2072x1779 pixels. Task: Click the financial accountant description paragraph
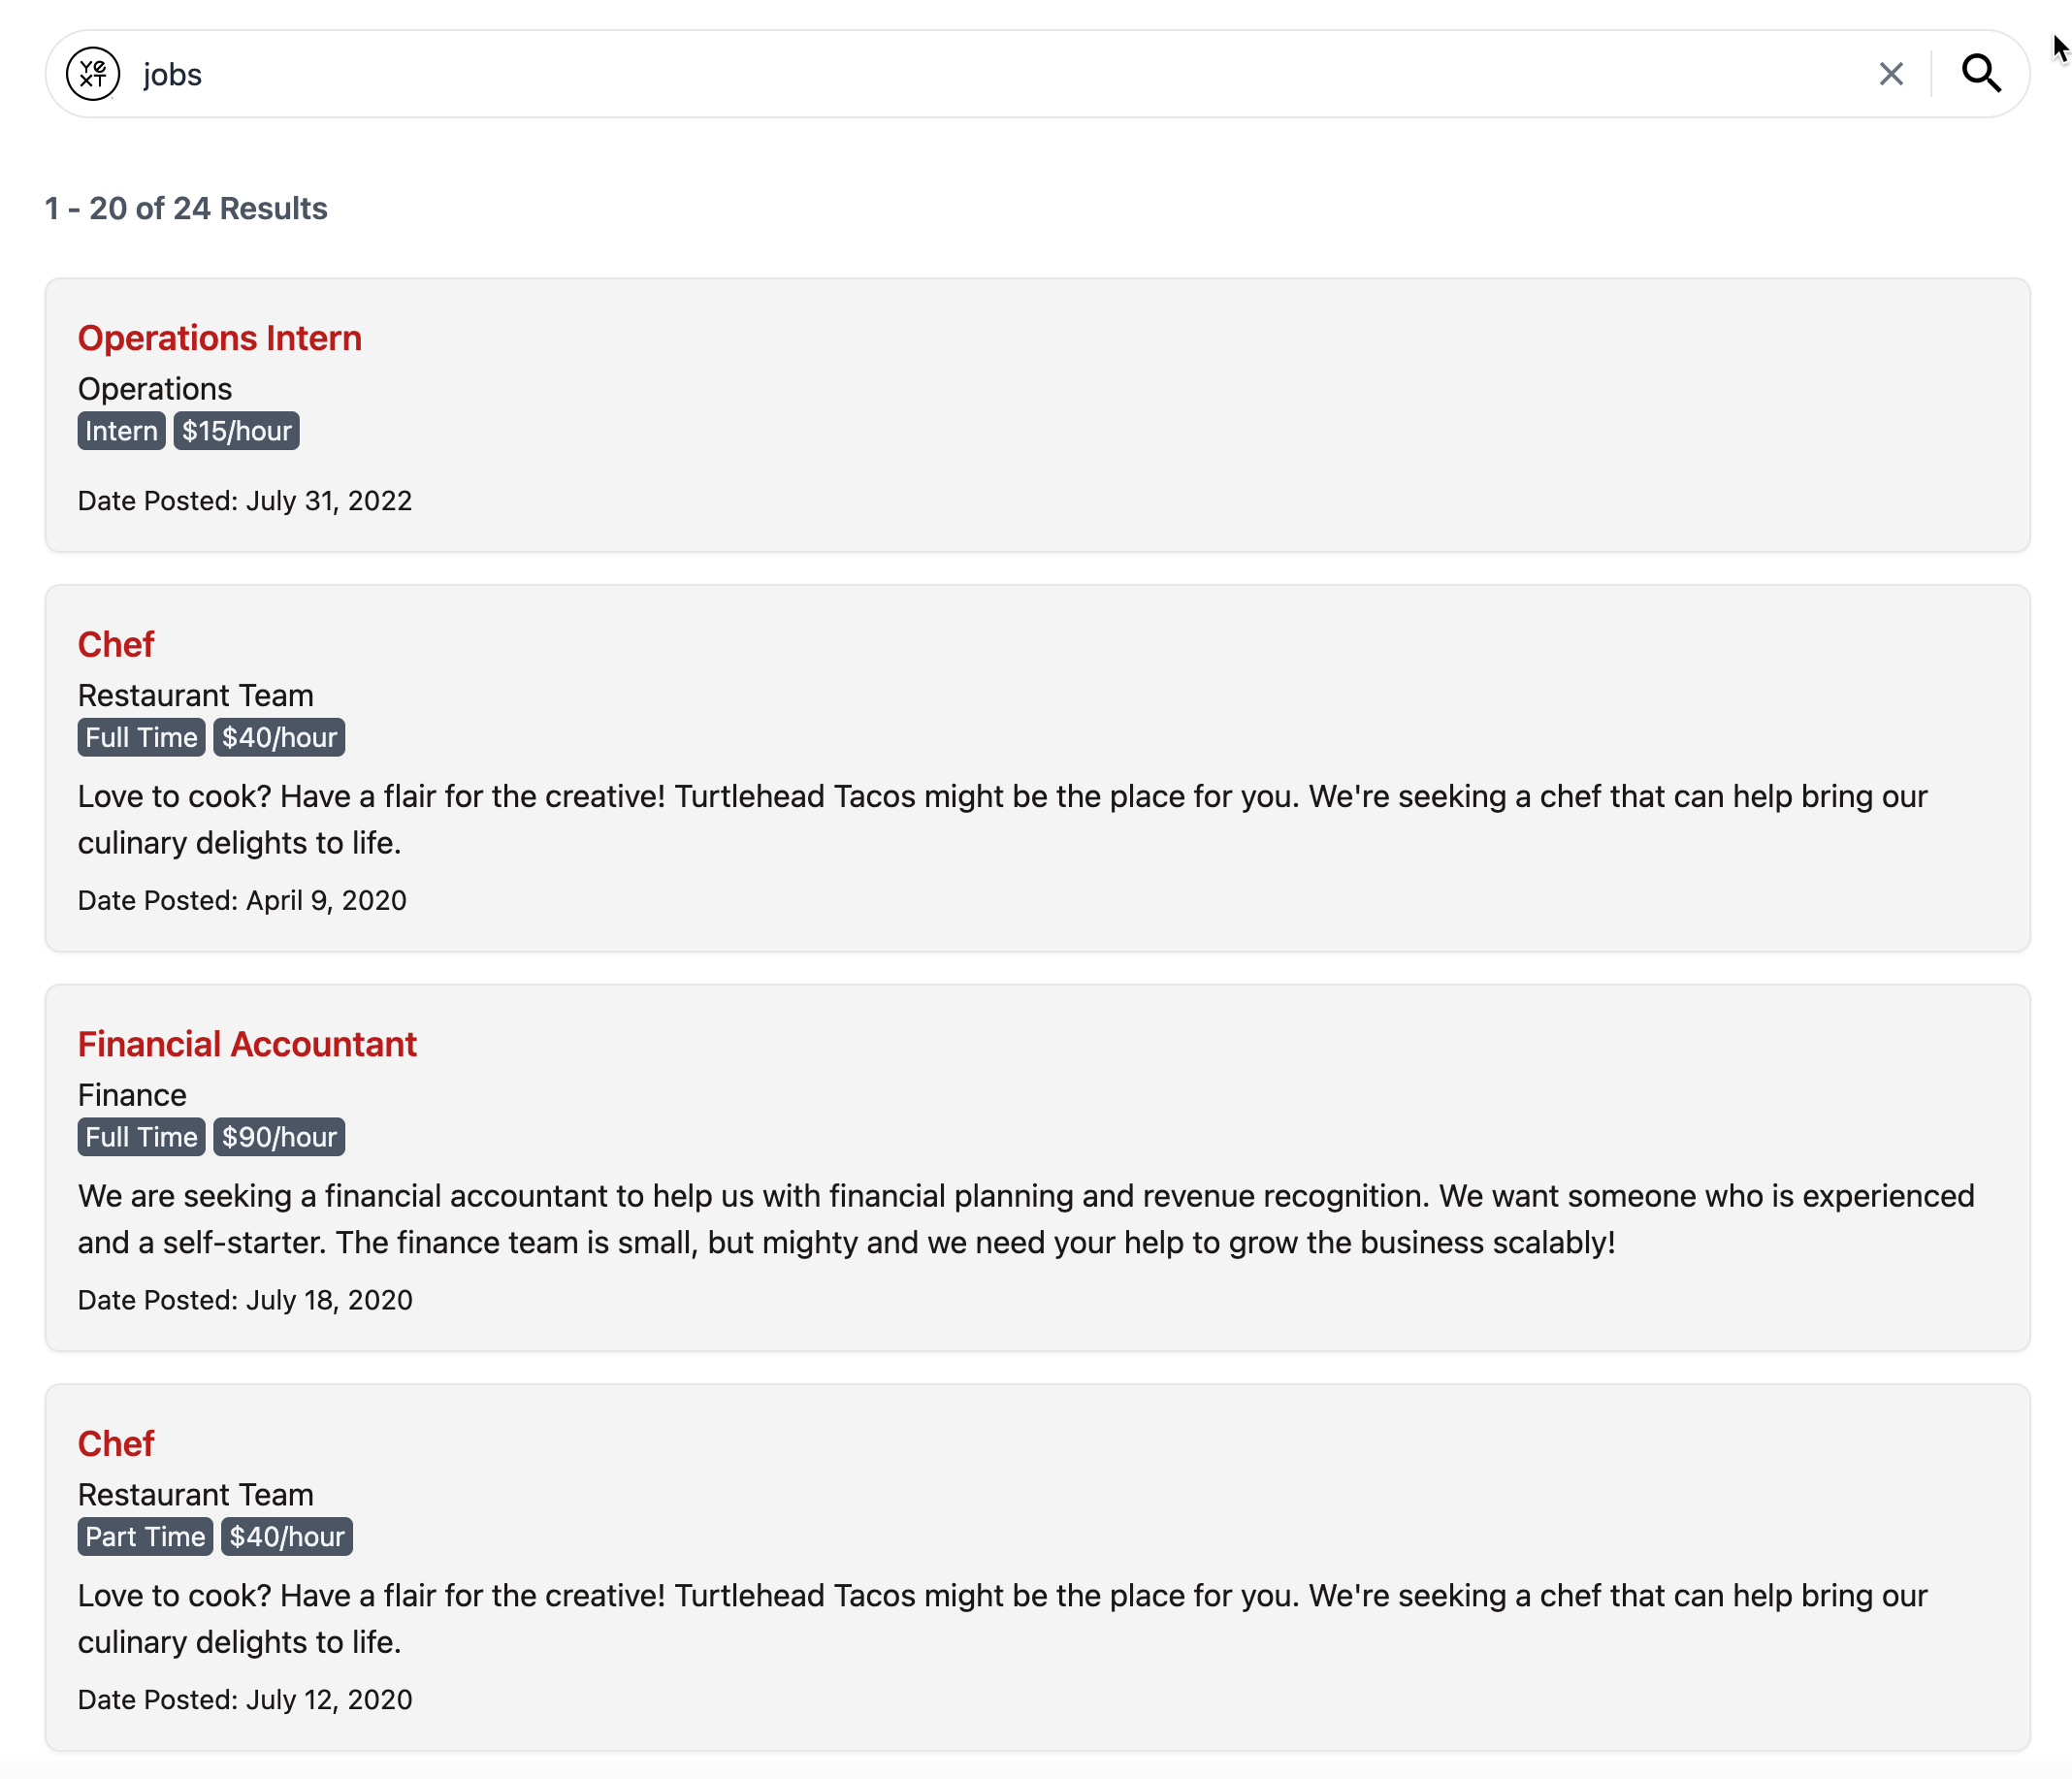[1027, 1219]
